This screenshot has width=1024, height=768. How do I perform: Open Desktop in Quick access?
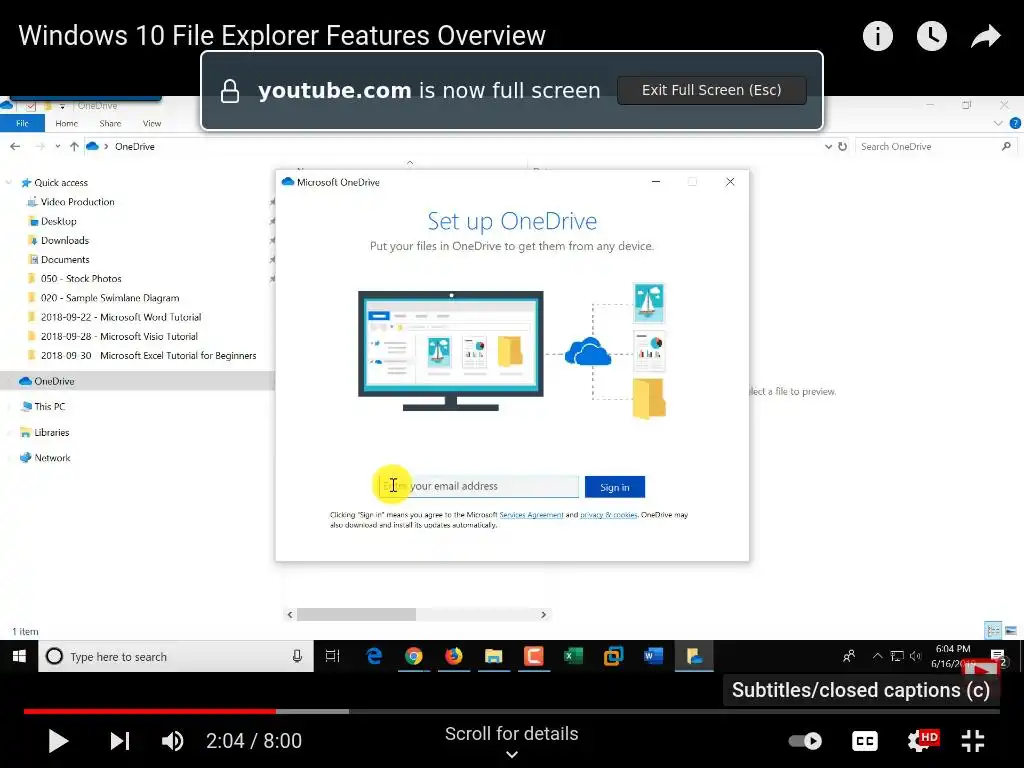pos(58,221)
